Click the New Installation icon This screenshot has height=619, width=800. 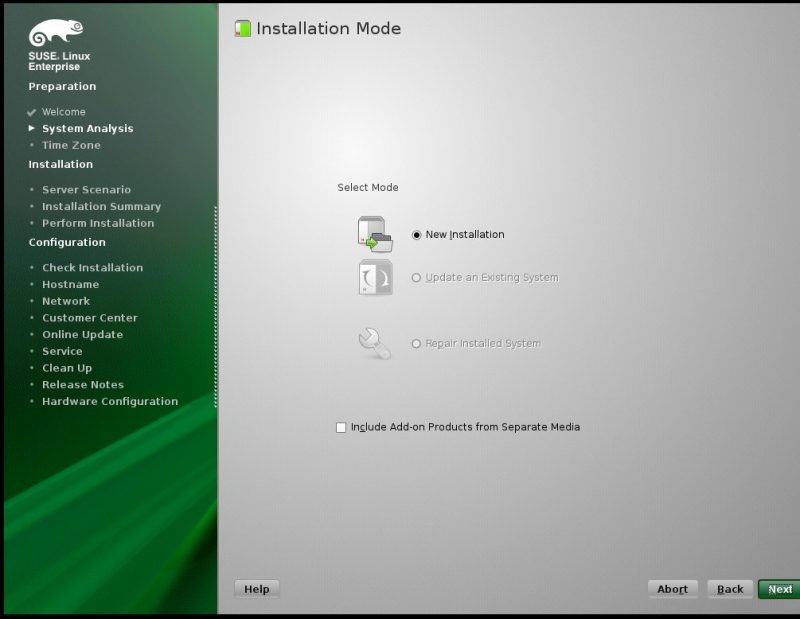375,233
